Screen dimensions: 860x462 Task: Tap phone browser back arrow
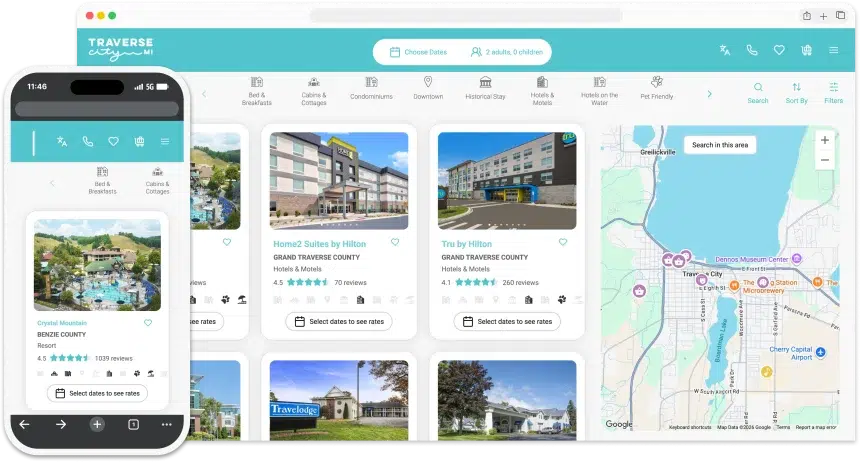(x=25, y=424)
